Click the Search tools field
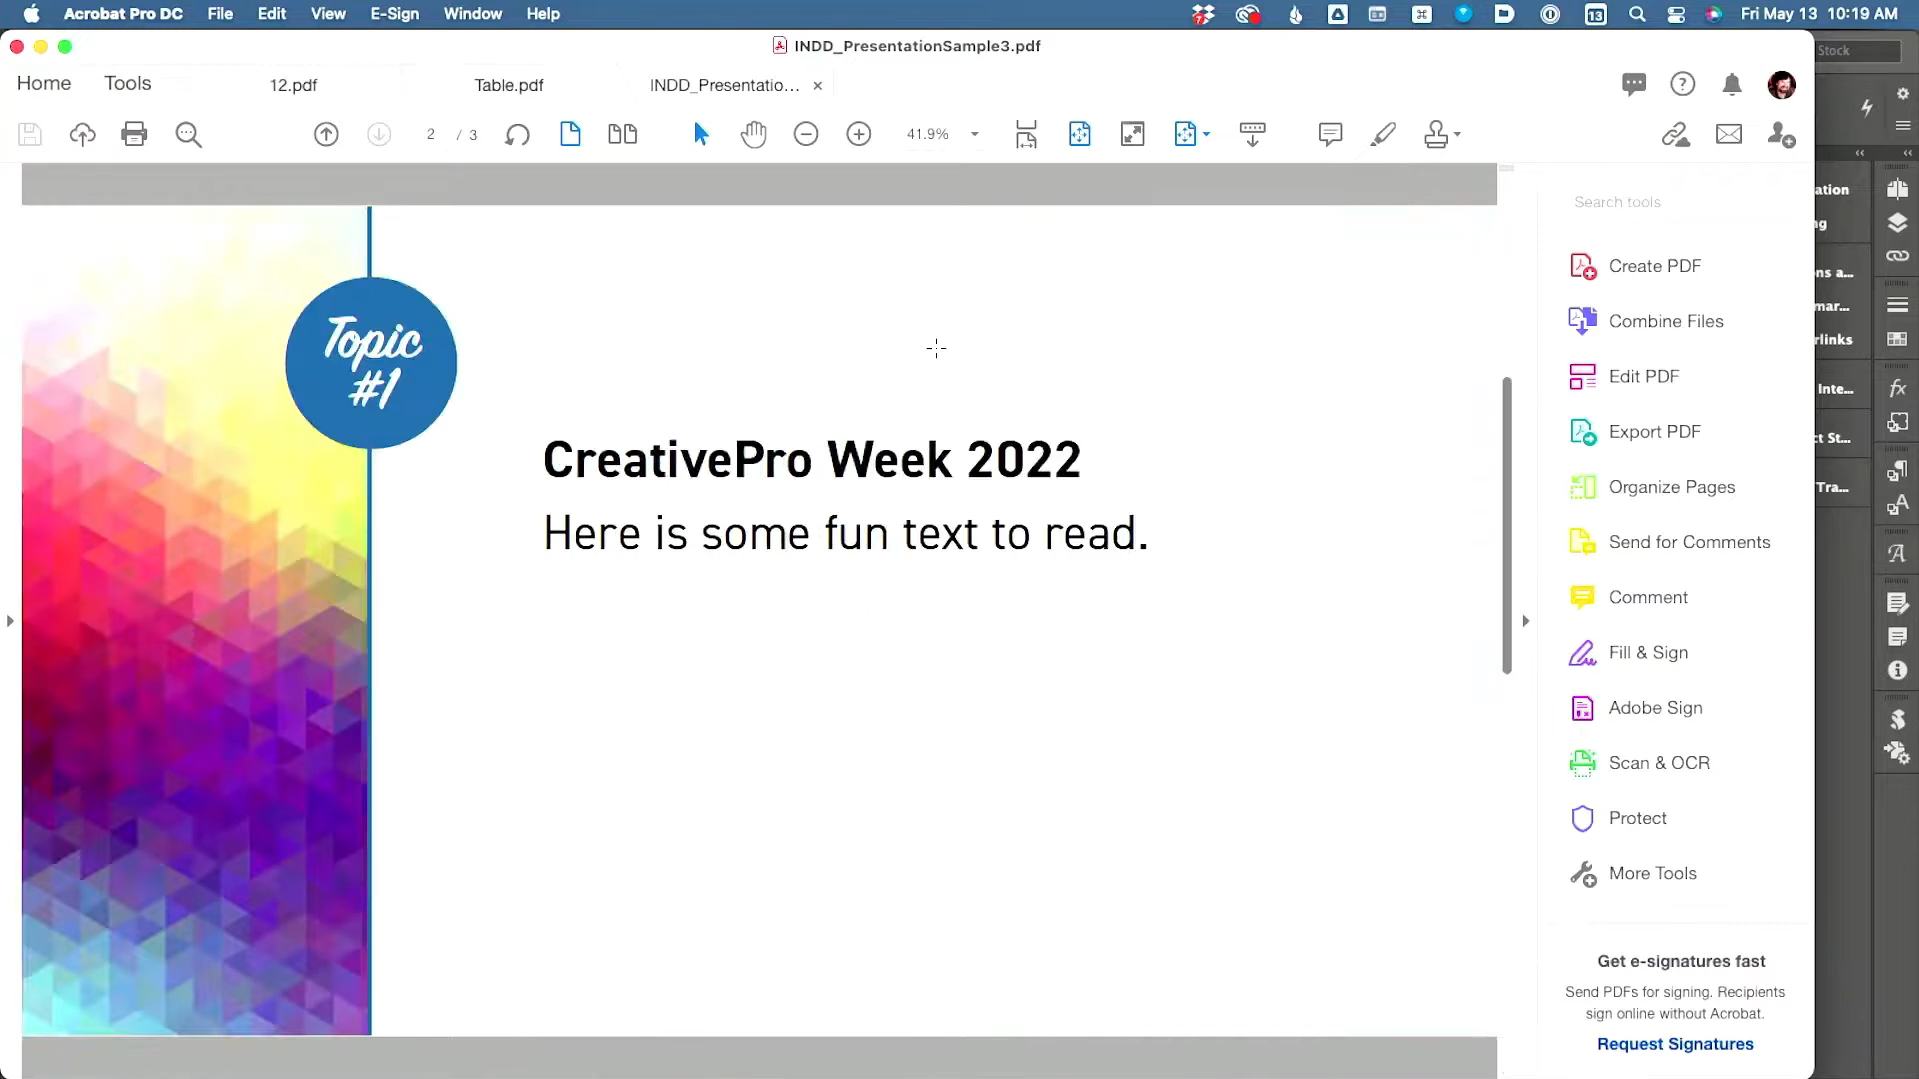The width and height of the screenshot is (1919, 1079). coord(1676,202)
